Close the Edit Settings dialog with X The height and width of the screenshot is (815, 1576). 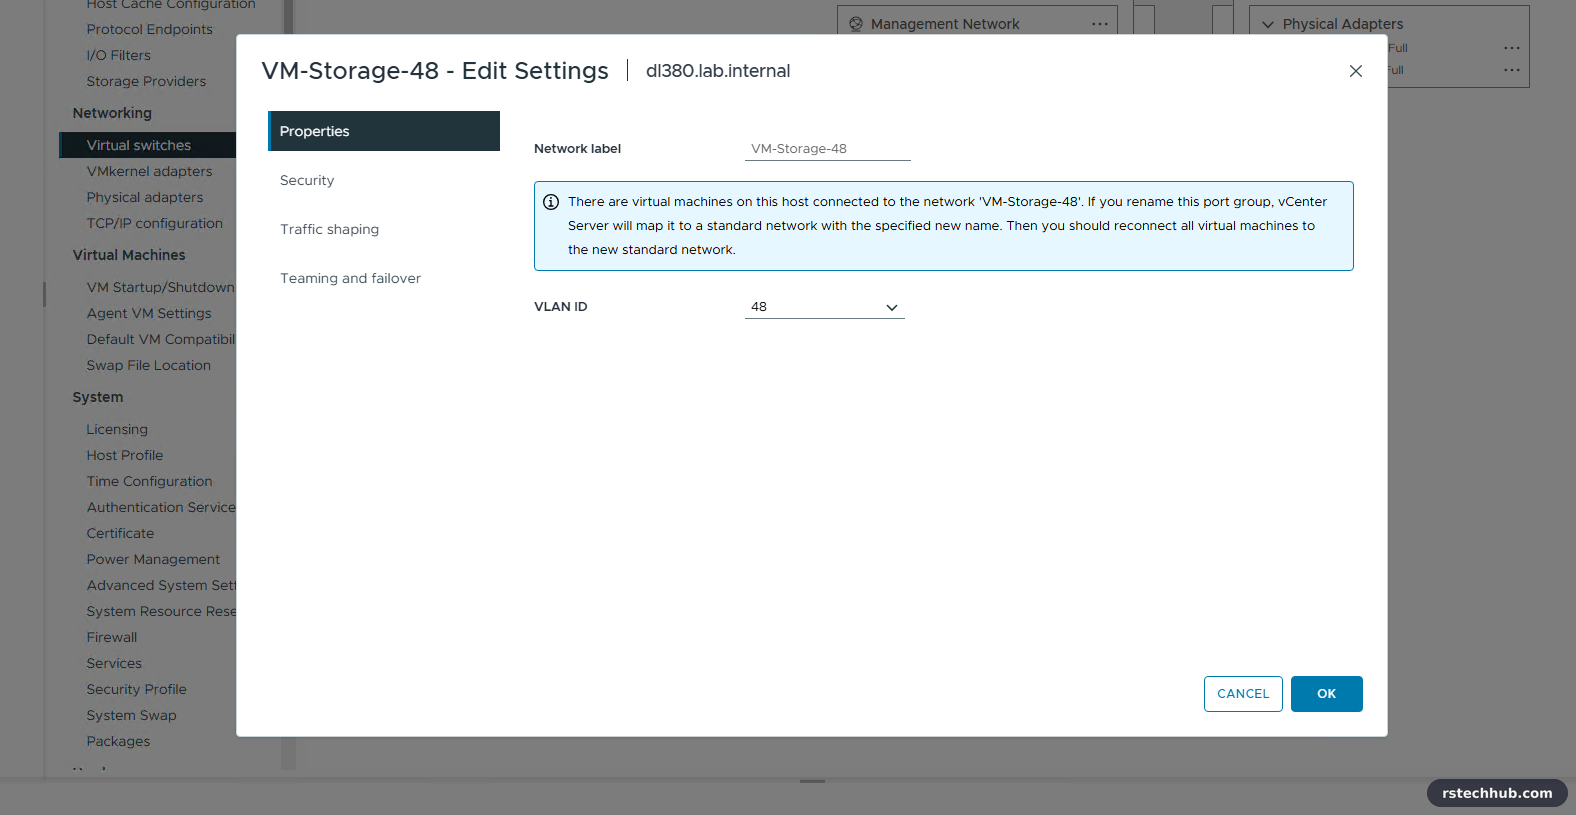click(1355, 71)
